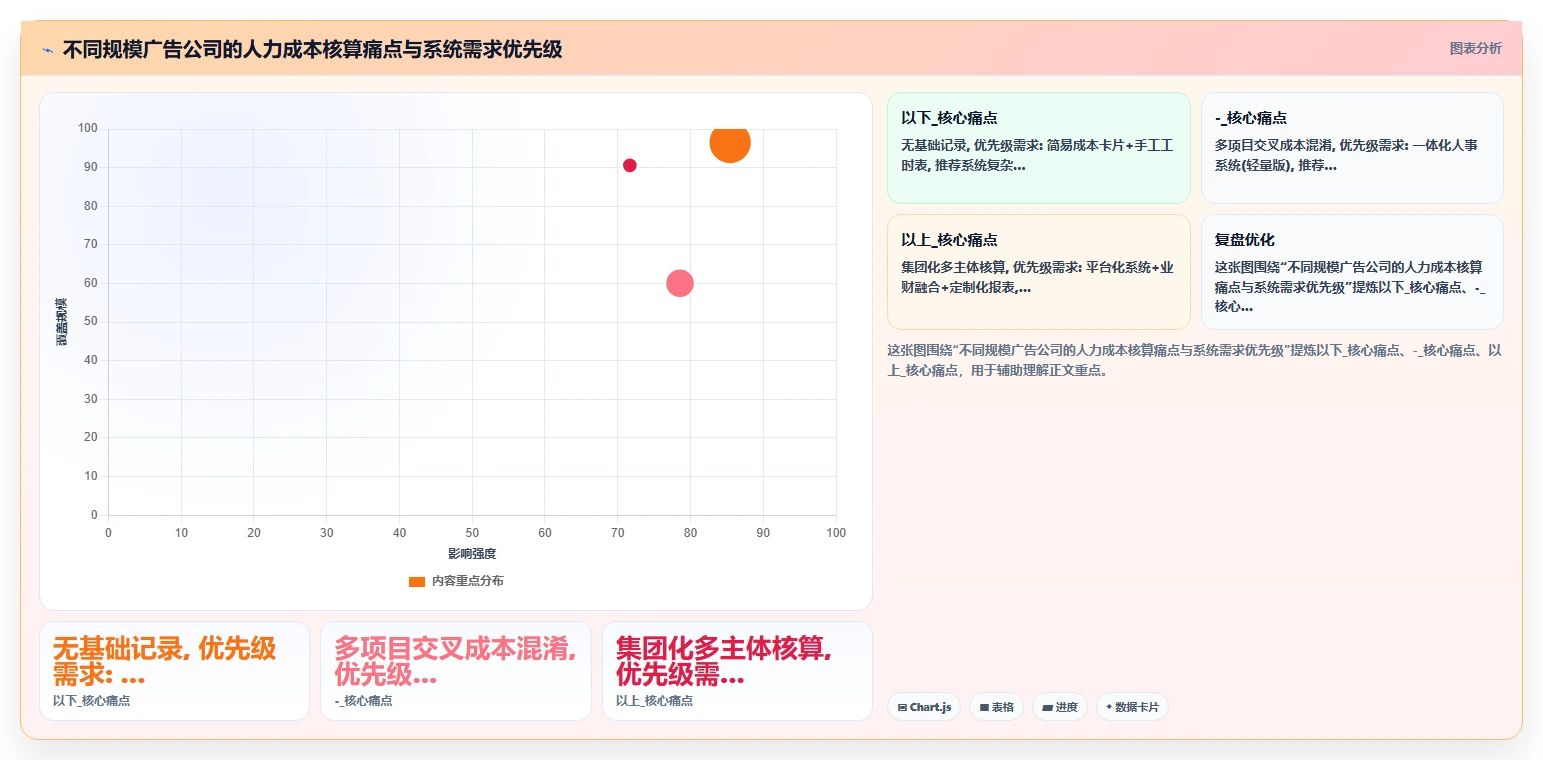Screen dimensions: 1543x760
Task: Click the y-axis tick label 100
Action: [x=88, y=128]
